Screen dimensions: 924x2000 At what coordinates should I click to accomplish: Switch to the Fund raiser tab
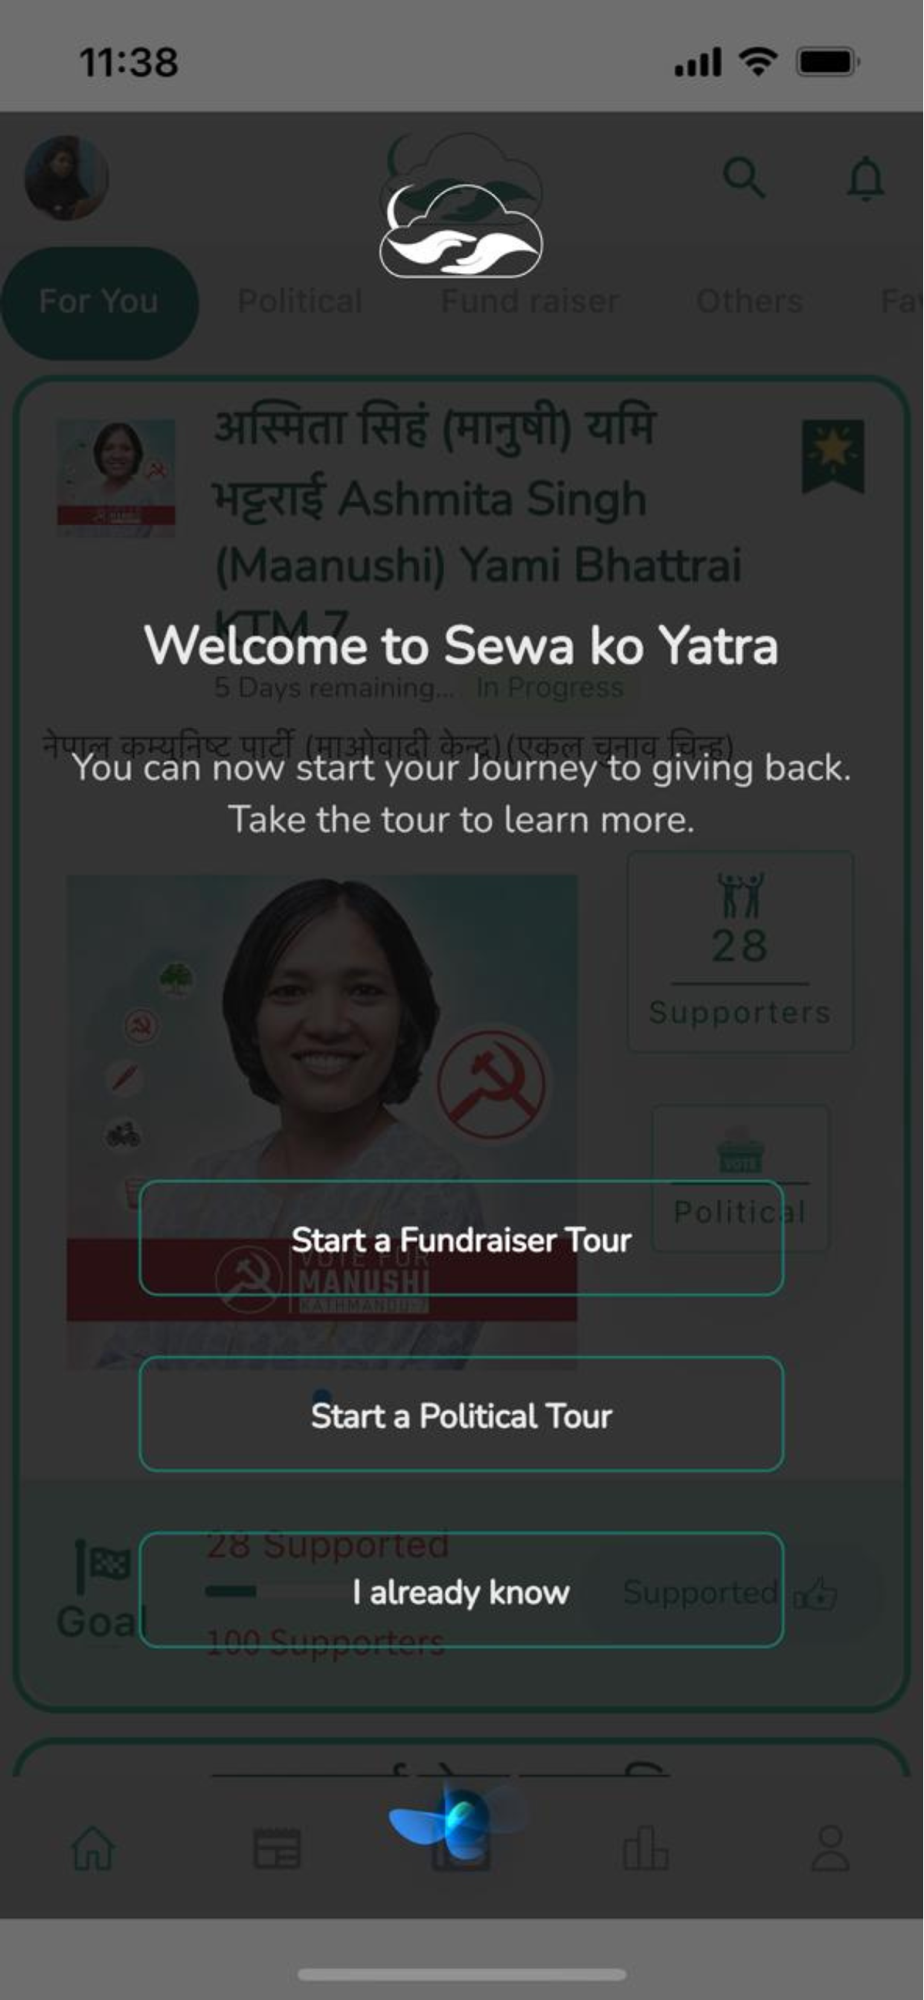pyautogui.click(x=530, y=301)
